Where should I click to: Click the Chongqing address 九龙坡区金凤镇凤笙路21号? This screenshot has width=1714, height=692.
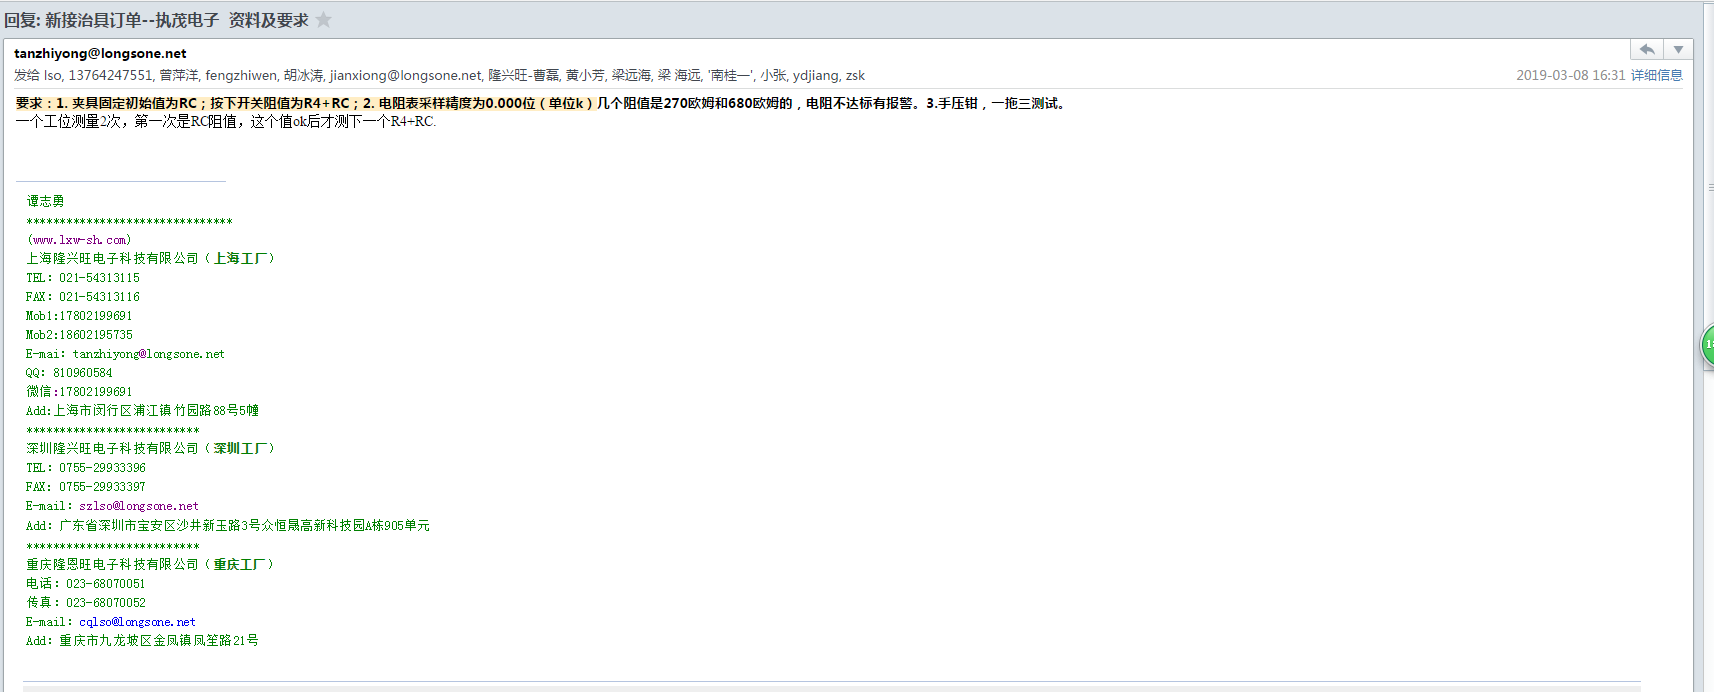[x=142, y=641]
